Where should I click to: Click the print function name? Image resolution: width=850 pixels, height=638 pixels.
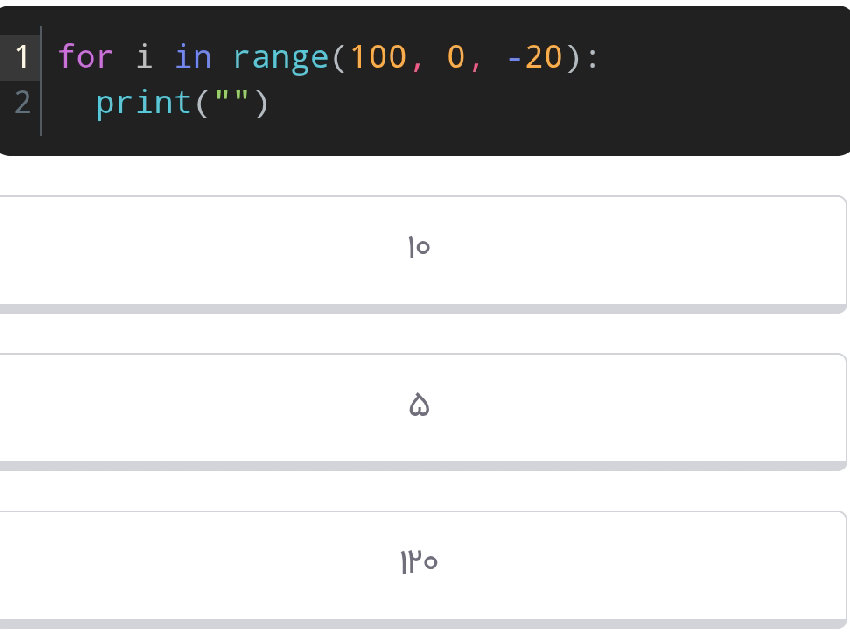click(143, 102)
